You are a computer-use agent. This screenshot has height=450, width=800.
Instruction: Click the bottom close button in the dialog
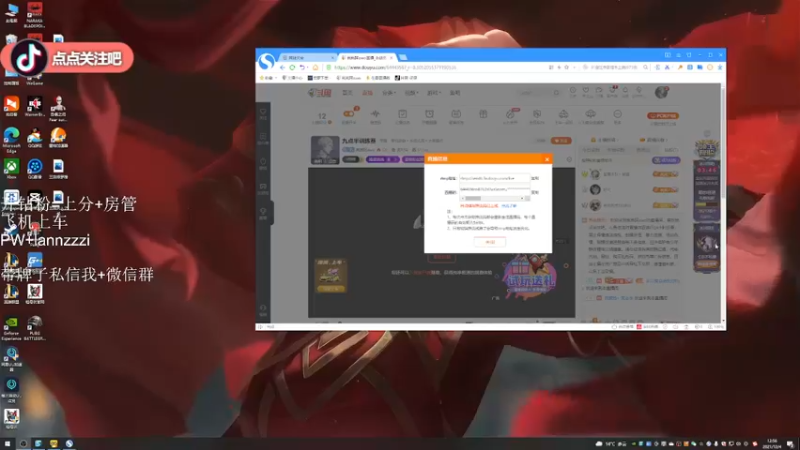[x=490, y=242]
